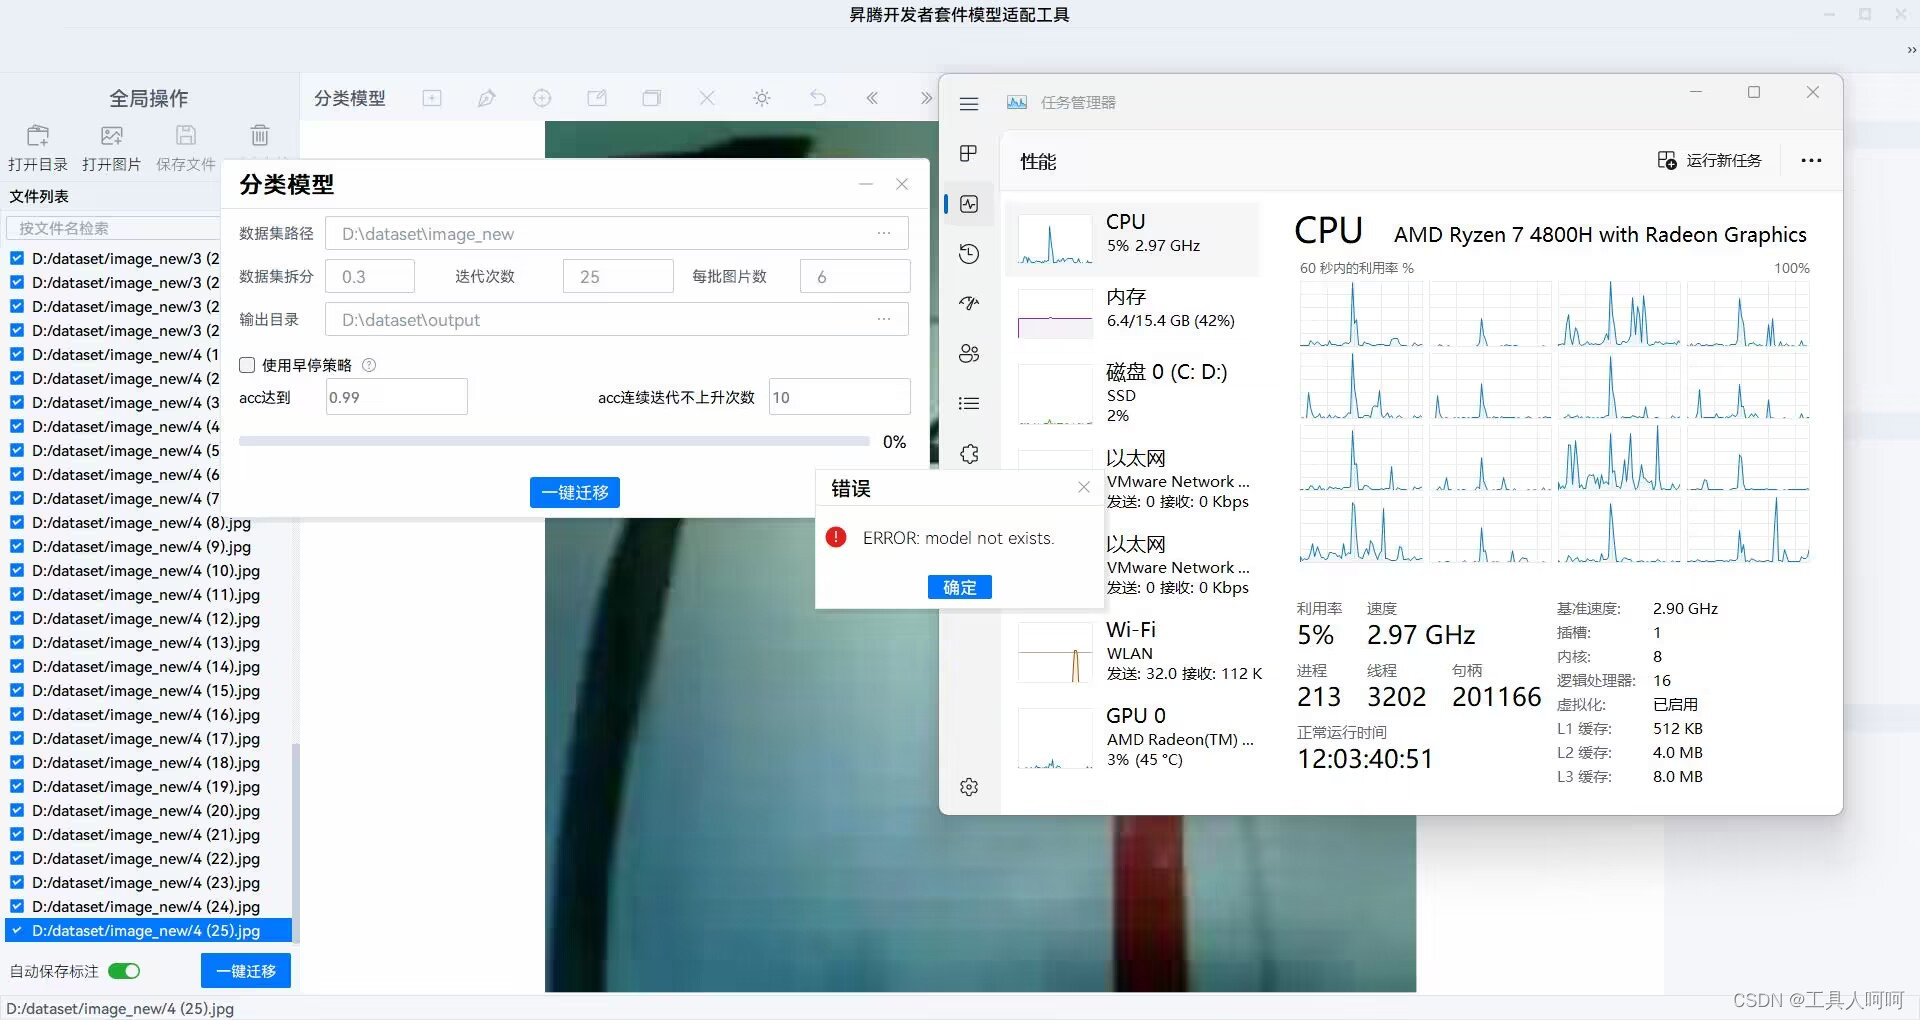Open Details tab in Task Manager sidebar

pos(969,403)
